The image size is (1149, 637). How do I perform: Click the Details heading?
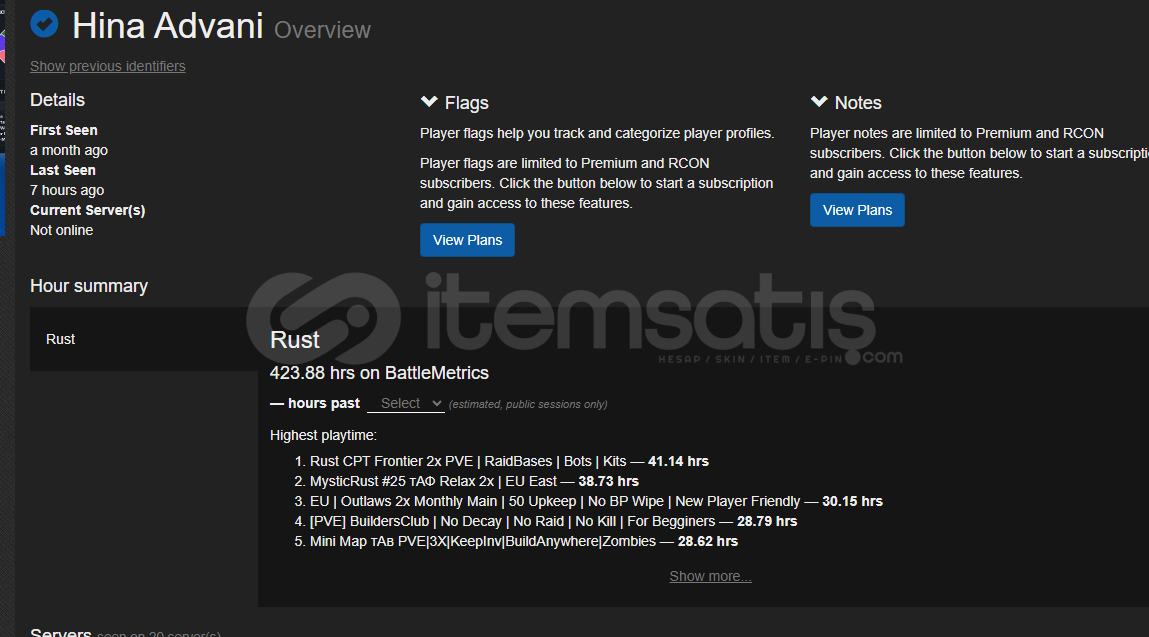point(57,100)
